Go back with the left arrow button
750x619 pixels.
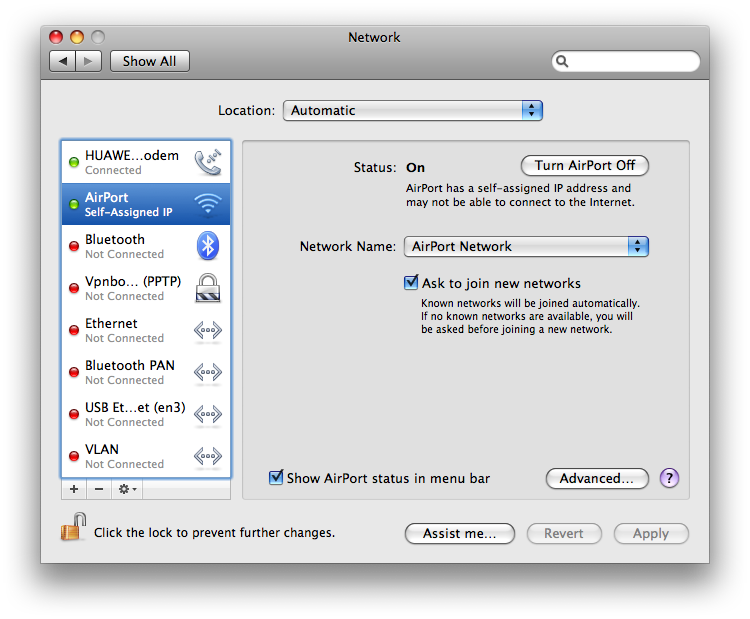(62, 61)
